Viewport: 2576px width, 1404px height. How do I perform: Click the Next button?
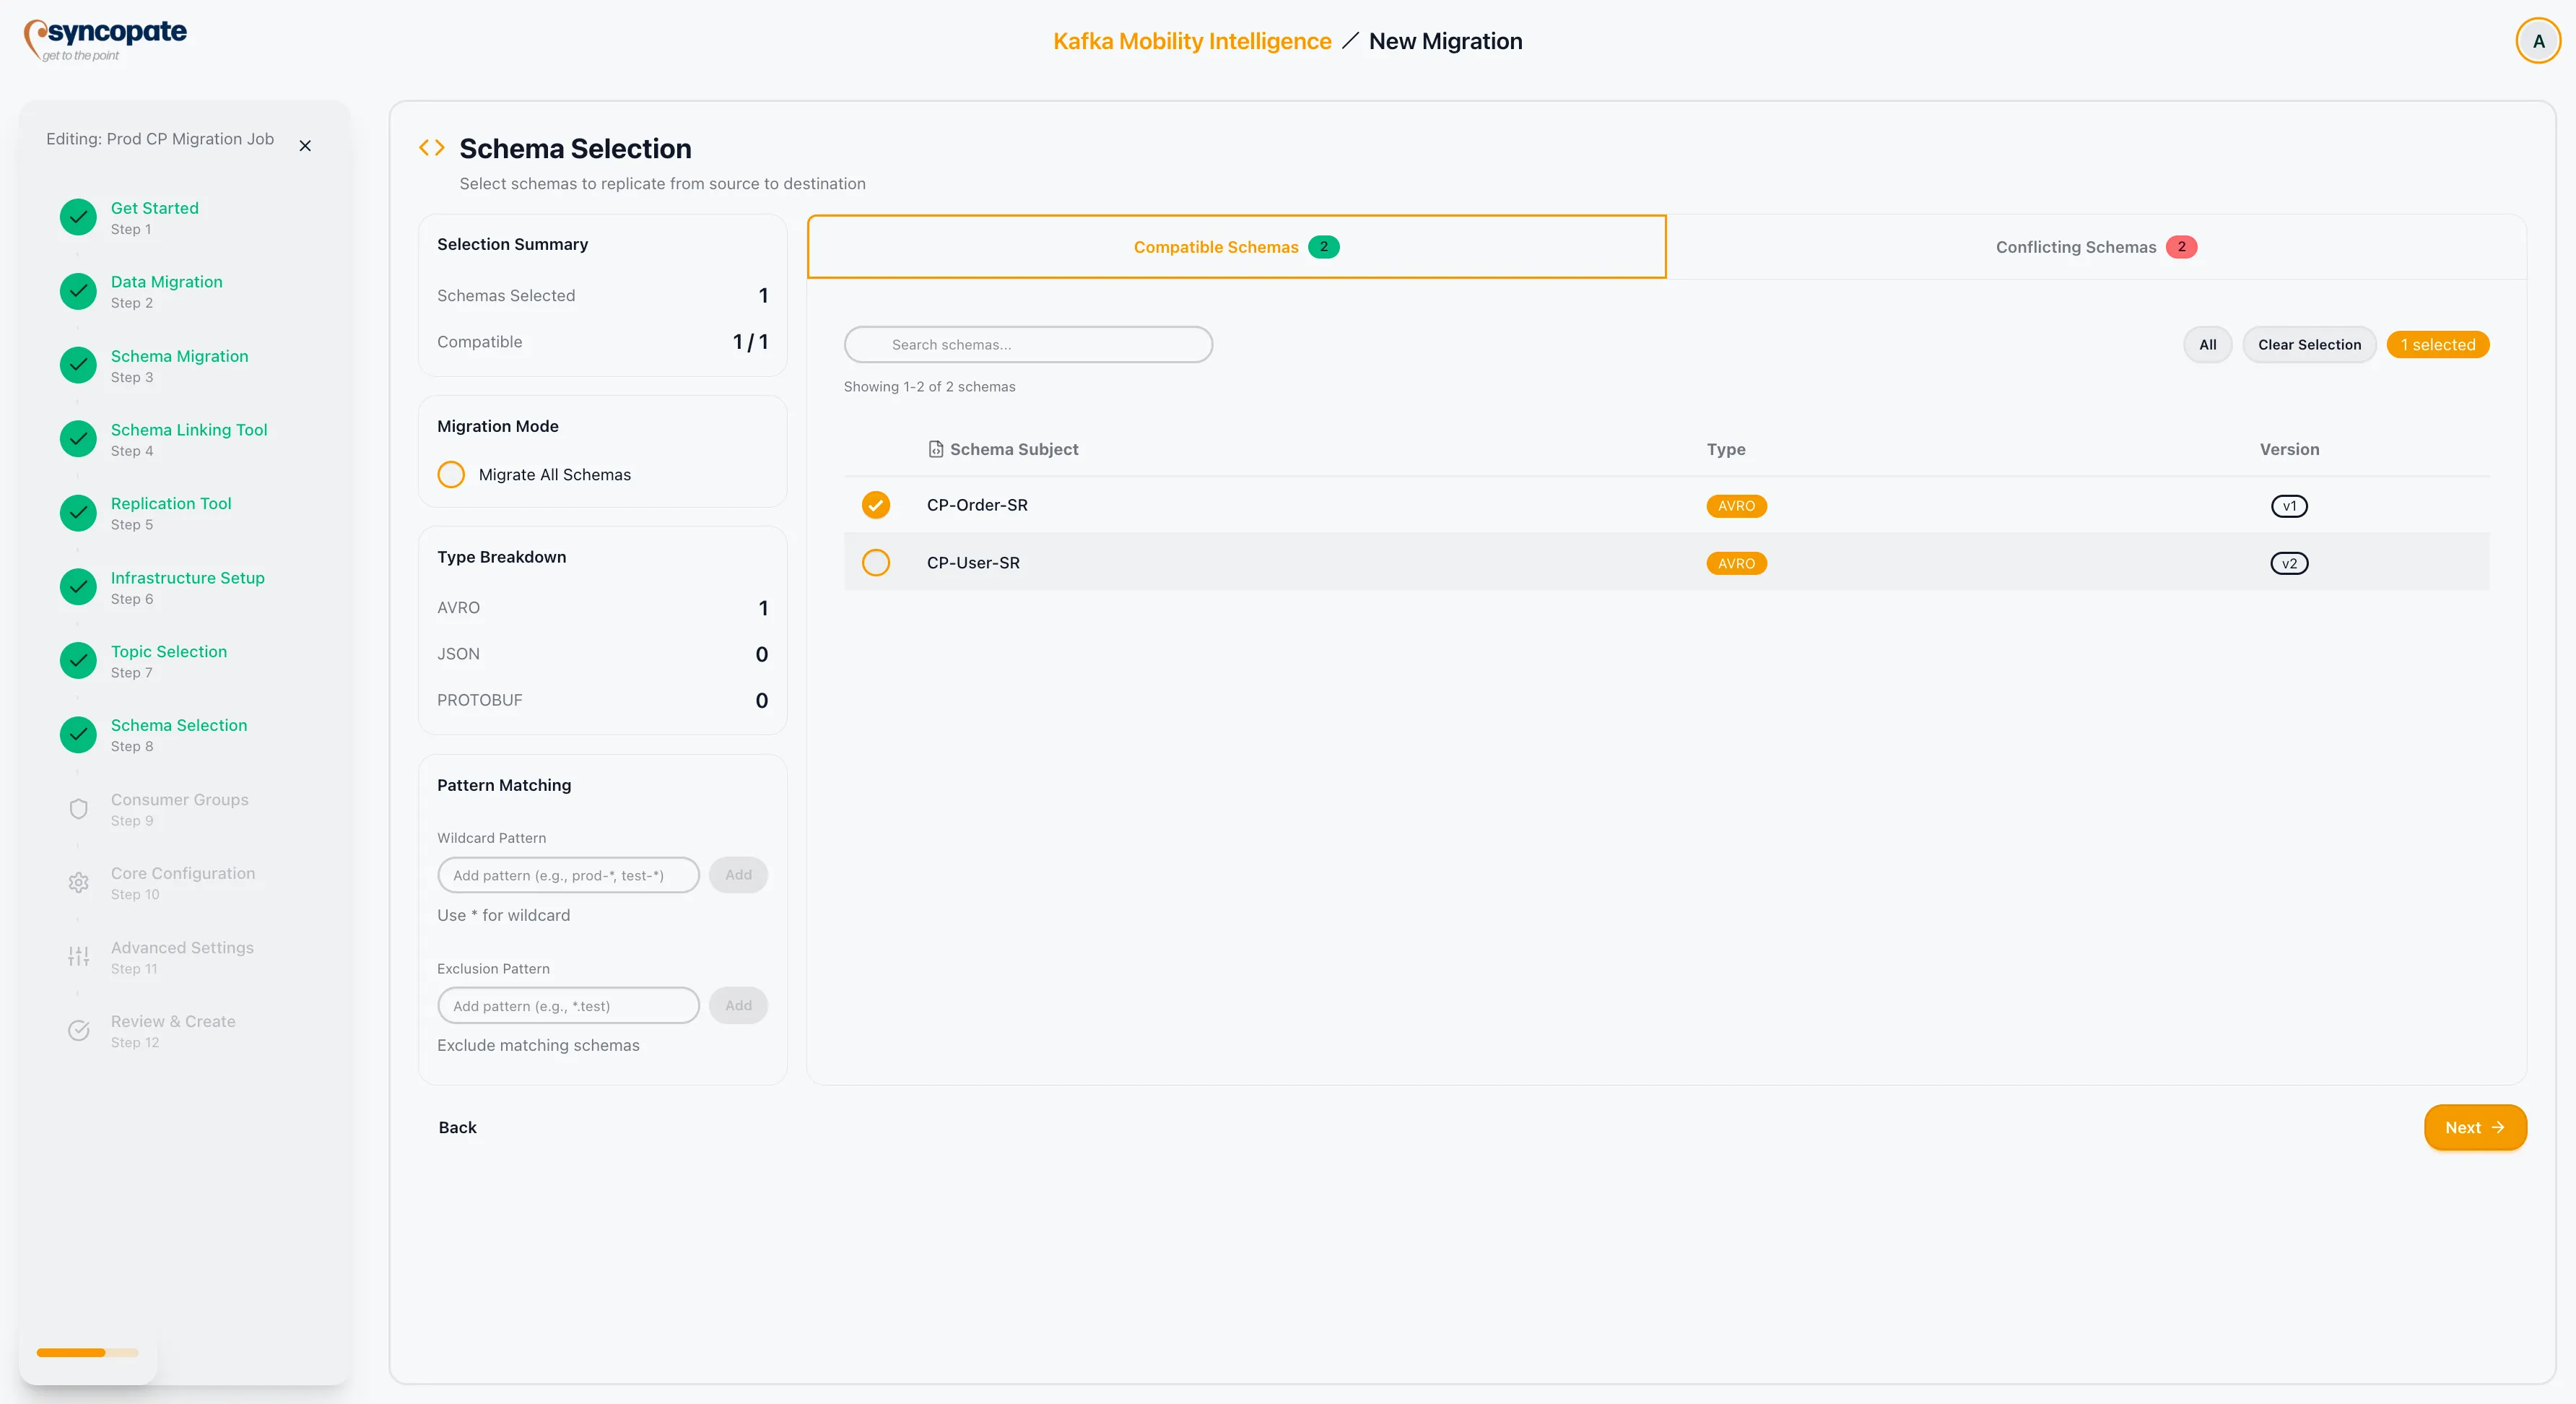2475,1127
